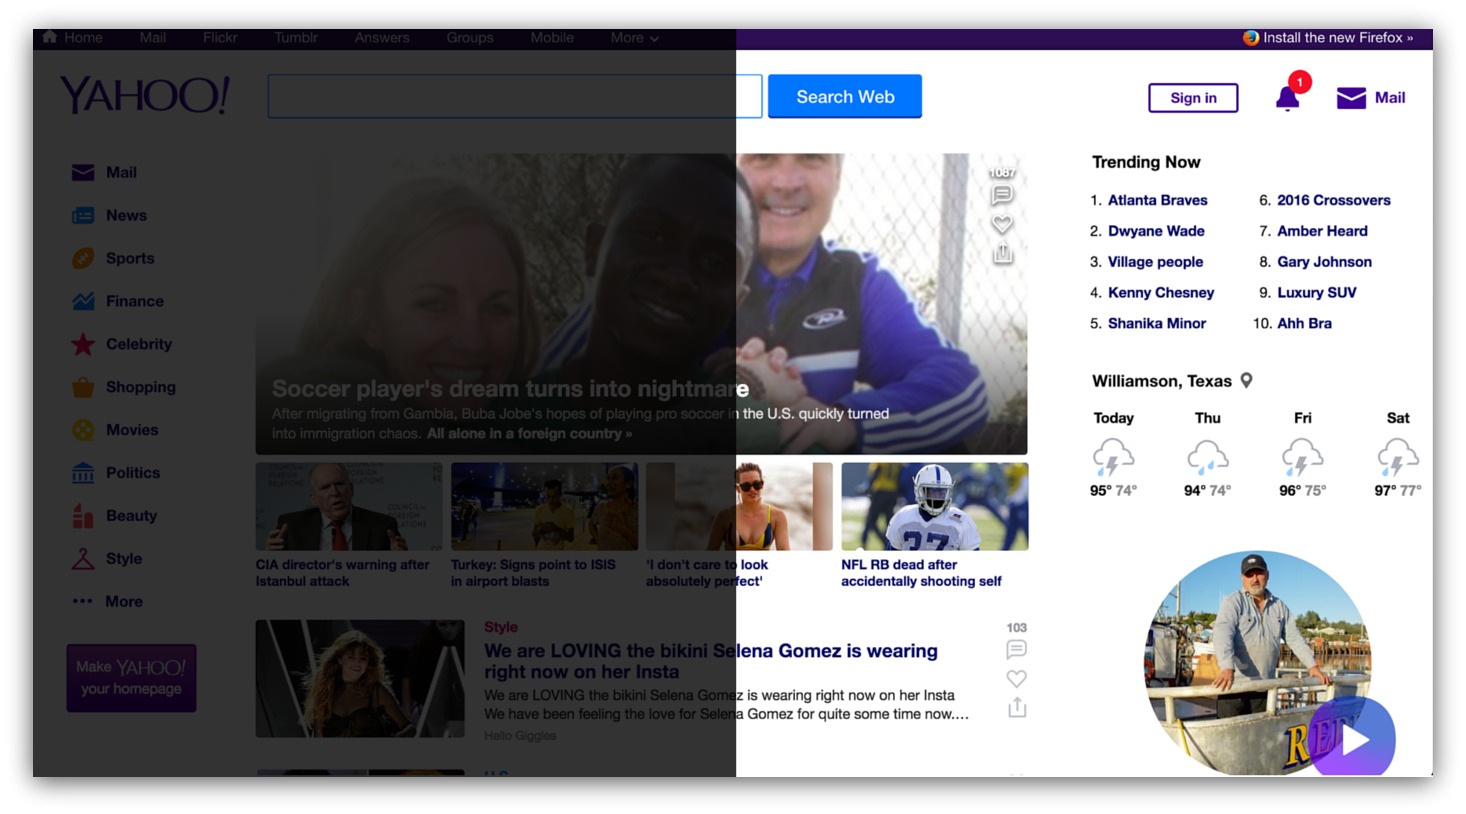Click the Beauty icon in sidebar
Viewport: 1466px width, 814px height.
[83, 516]
